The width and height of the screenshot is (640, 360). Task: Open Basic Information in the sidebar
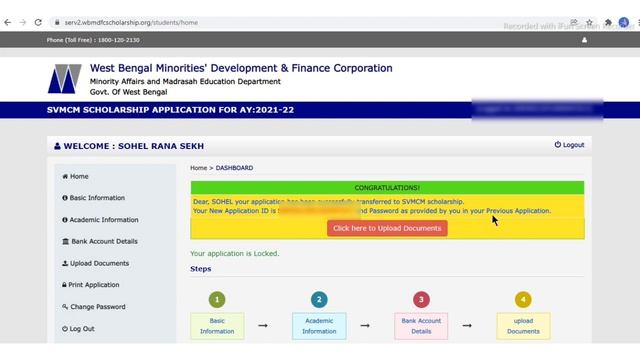93,198
